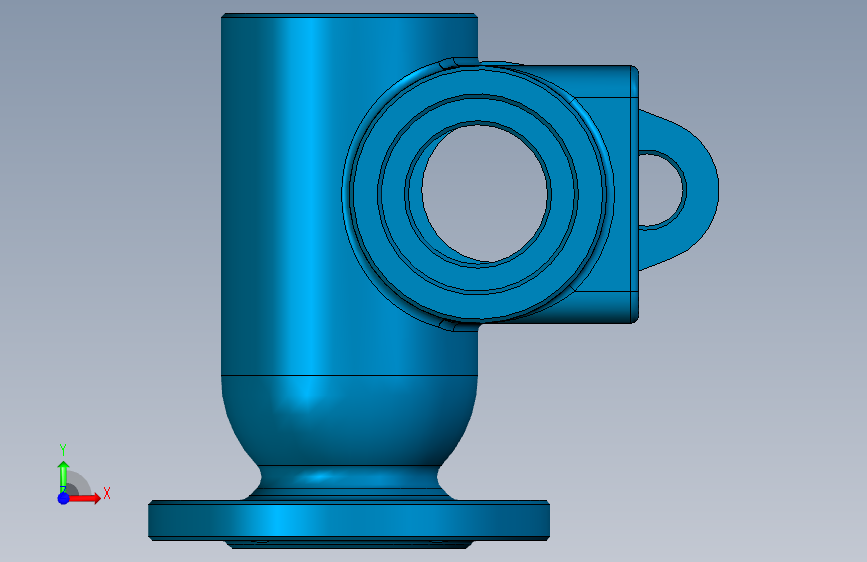867x562 pixels.
Task: Select the small mounting lug with the eye hole
Action: 701,189
